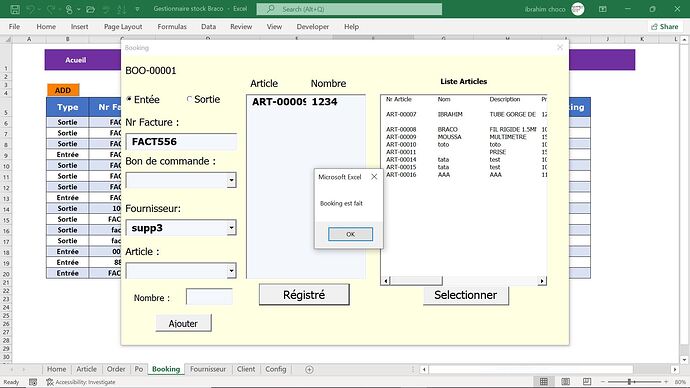Click the Redo icon in the quick access toolbar
The image size is (690, 388).
pos(51,9)
